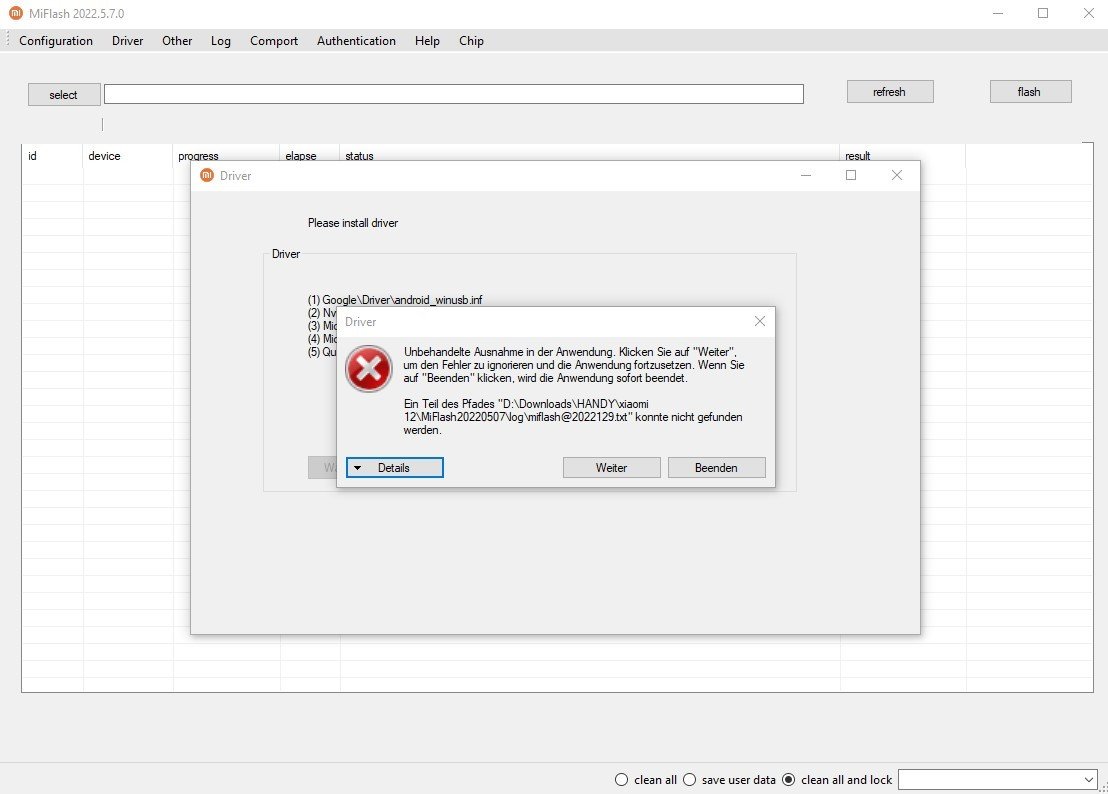
Task: Select clean all and lock option
Action: pyautogui.click(x=789, y=780)
